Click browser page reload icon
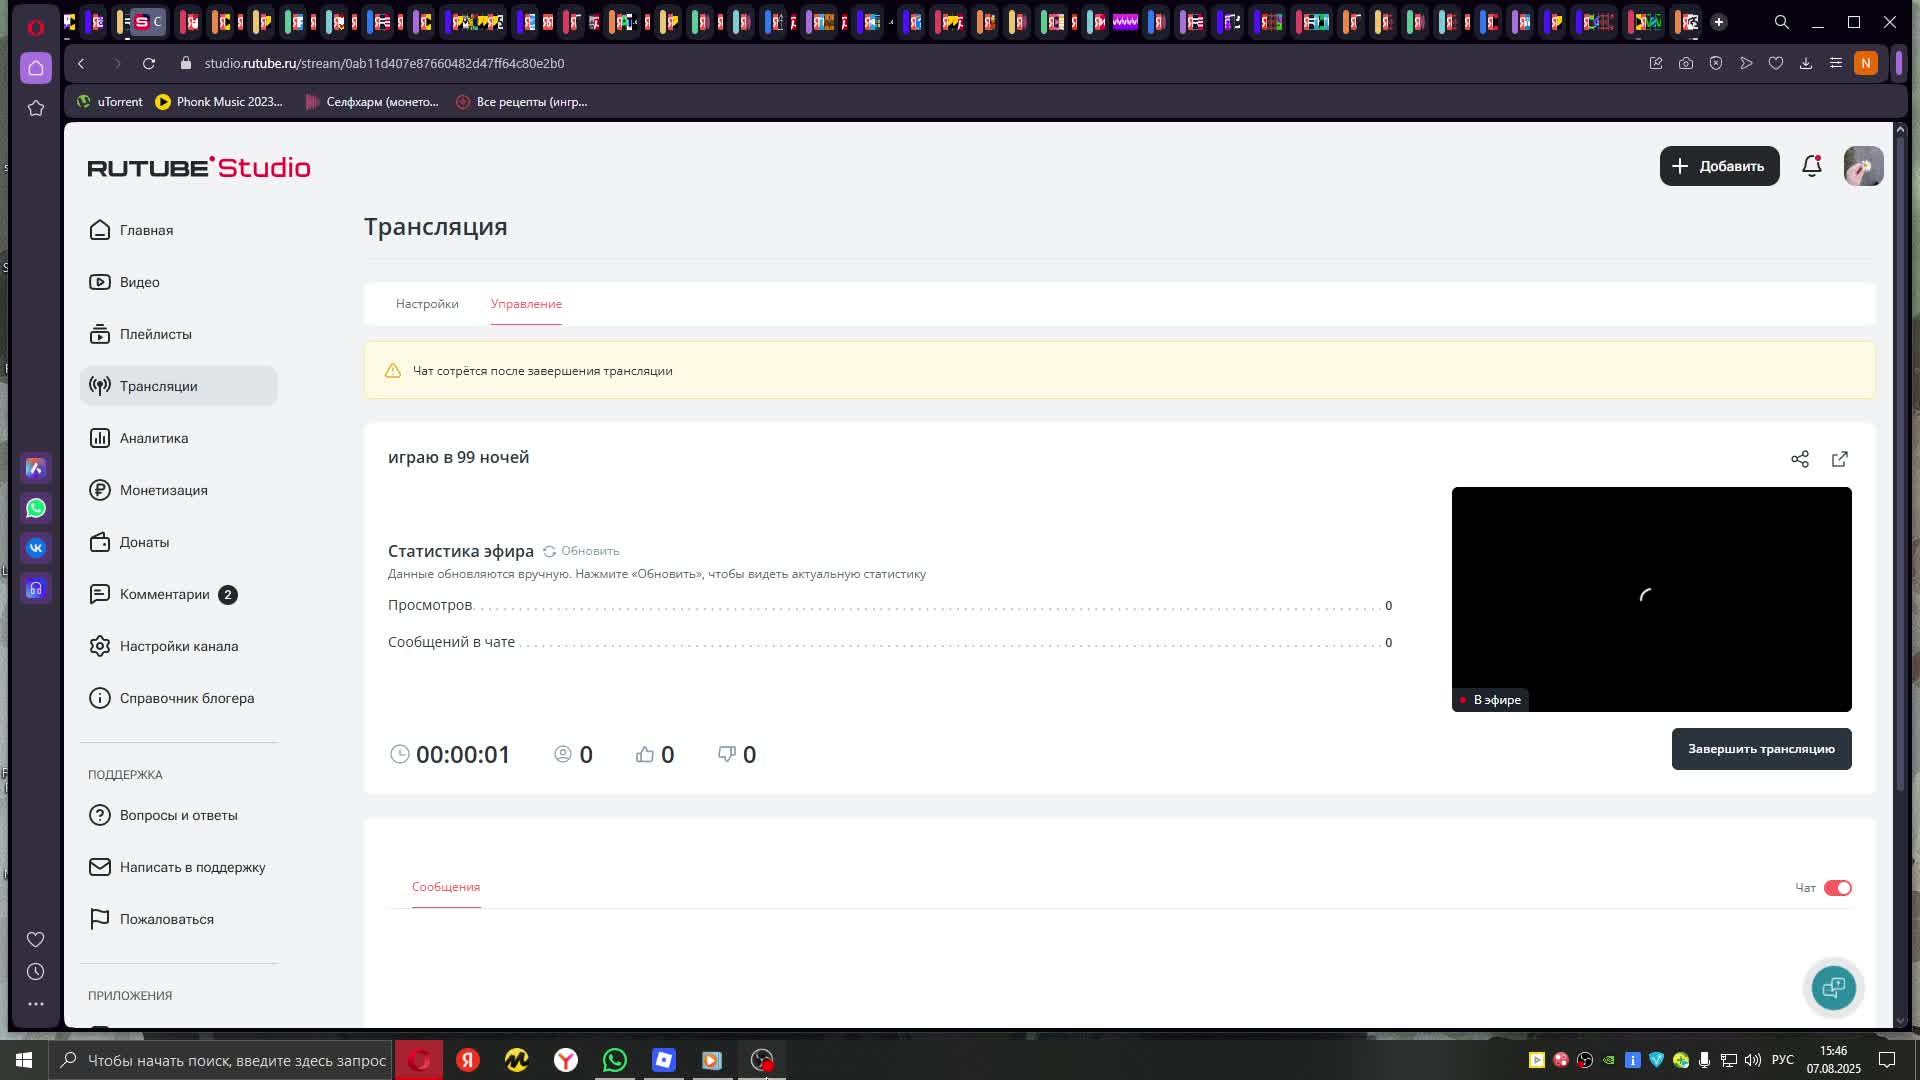The height and width of the screenshot is (1080, 1920). coord(149,63)
